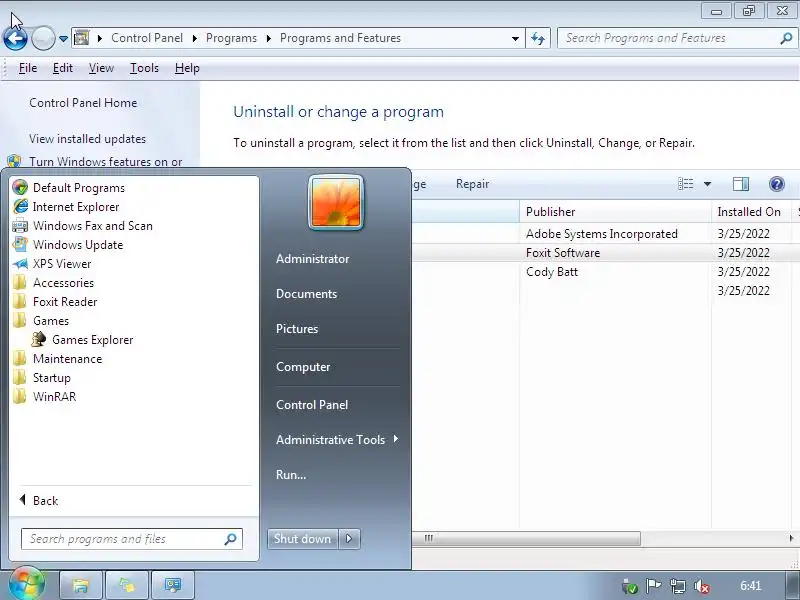
Task: Click the network tray icon
Action: tap(678, 586)
